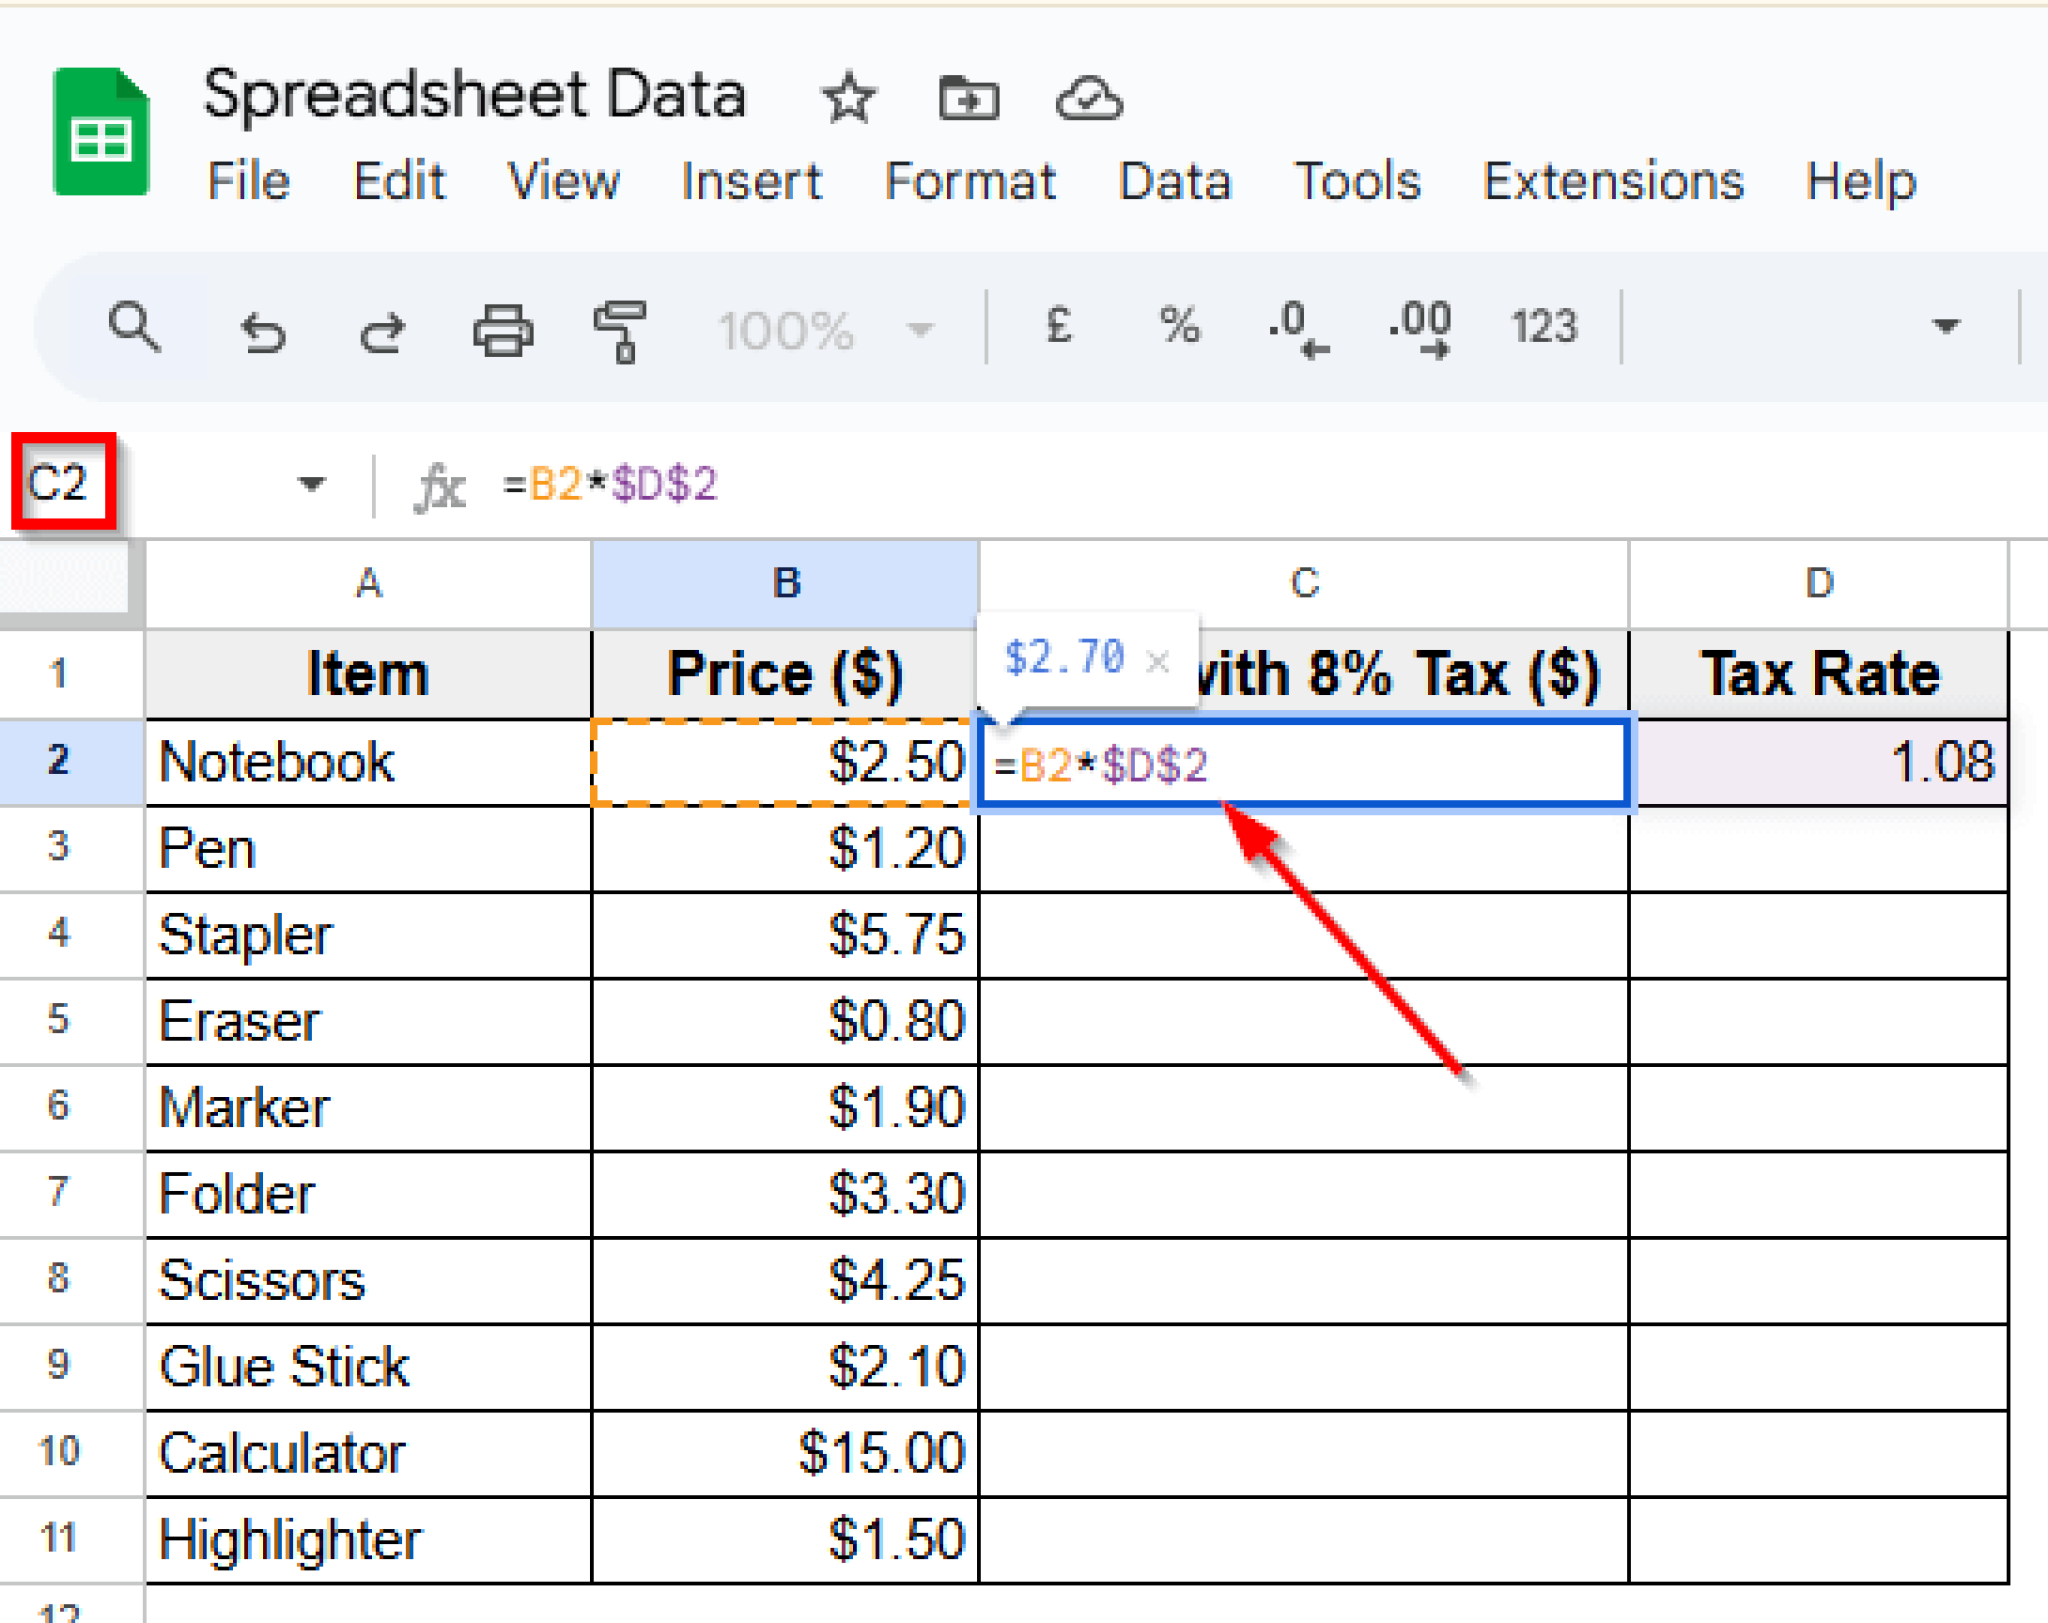Redo the last action
The image size is (2048, 1623).
point(382,330)
